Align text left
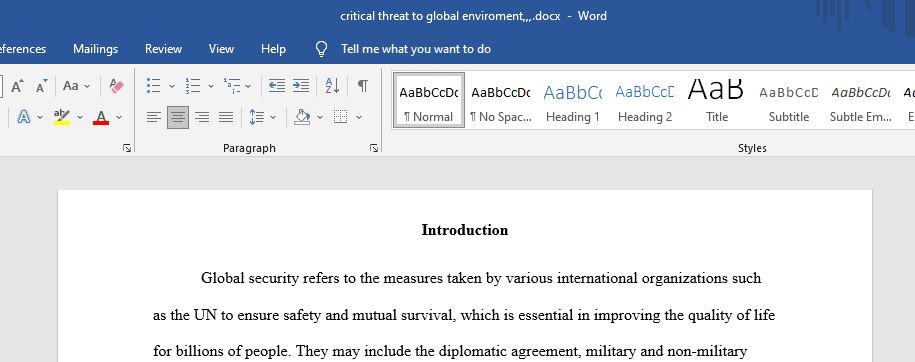Screen dimensions: 915x362 click(x=153, y=117)
